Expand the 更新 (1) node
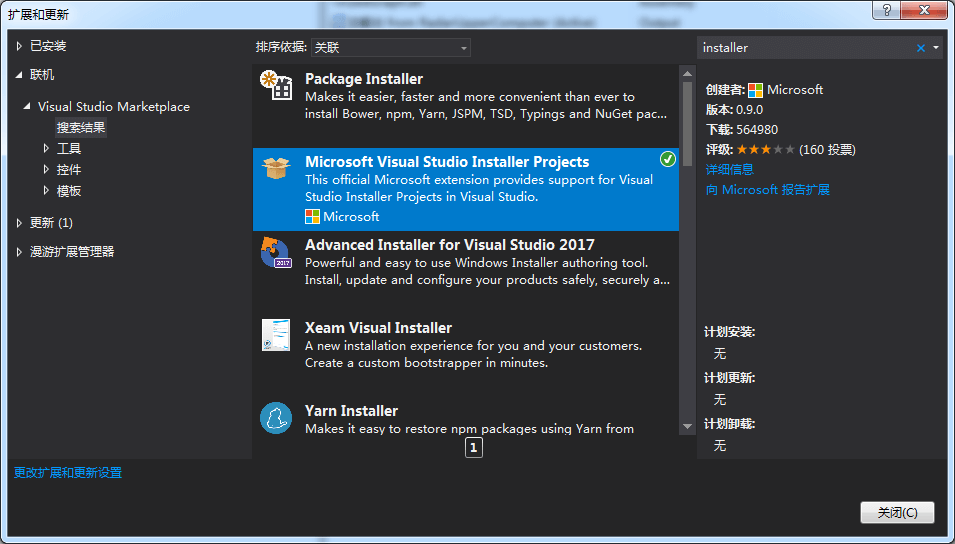The height and width of the screenshot is (544, 955). click(19, 223)
